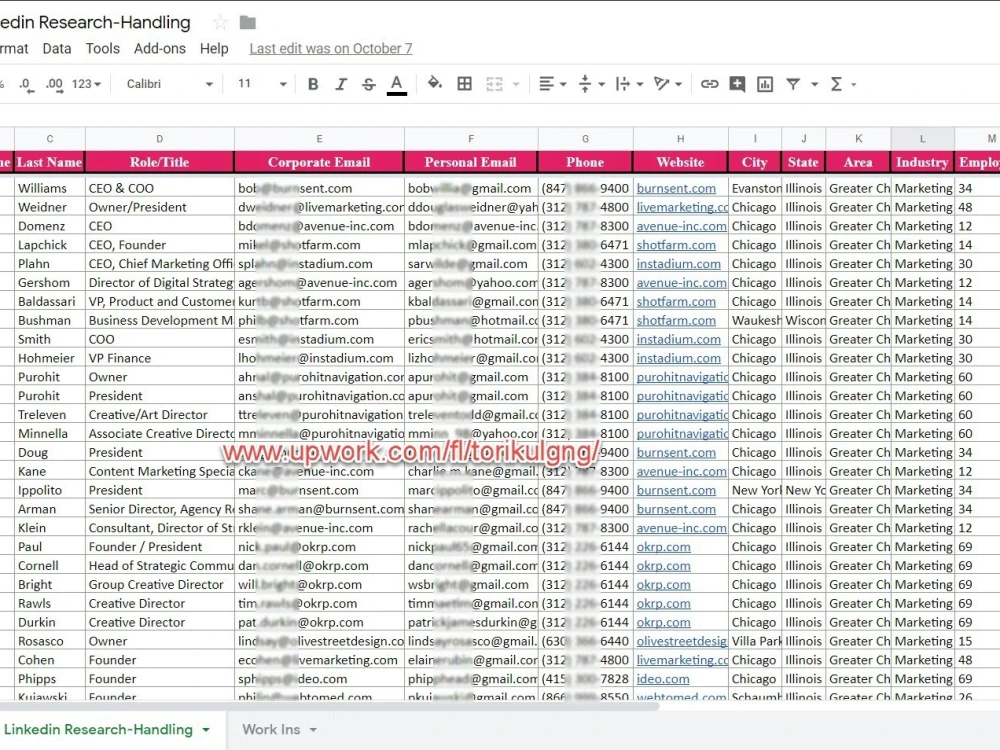The height and width of the screenshot is (750, 1000).
Task: Open the number format 123 dropdown
Action: [x=86, y=84]
